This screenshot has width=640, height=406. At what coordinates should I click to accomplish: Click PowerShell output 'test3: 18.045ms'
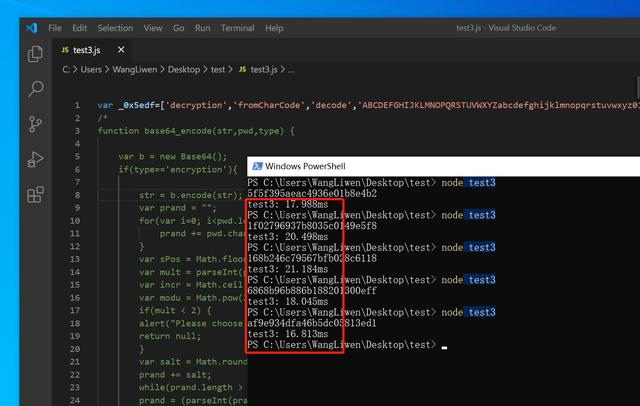click(288, 302)
